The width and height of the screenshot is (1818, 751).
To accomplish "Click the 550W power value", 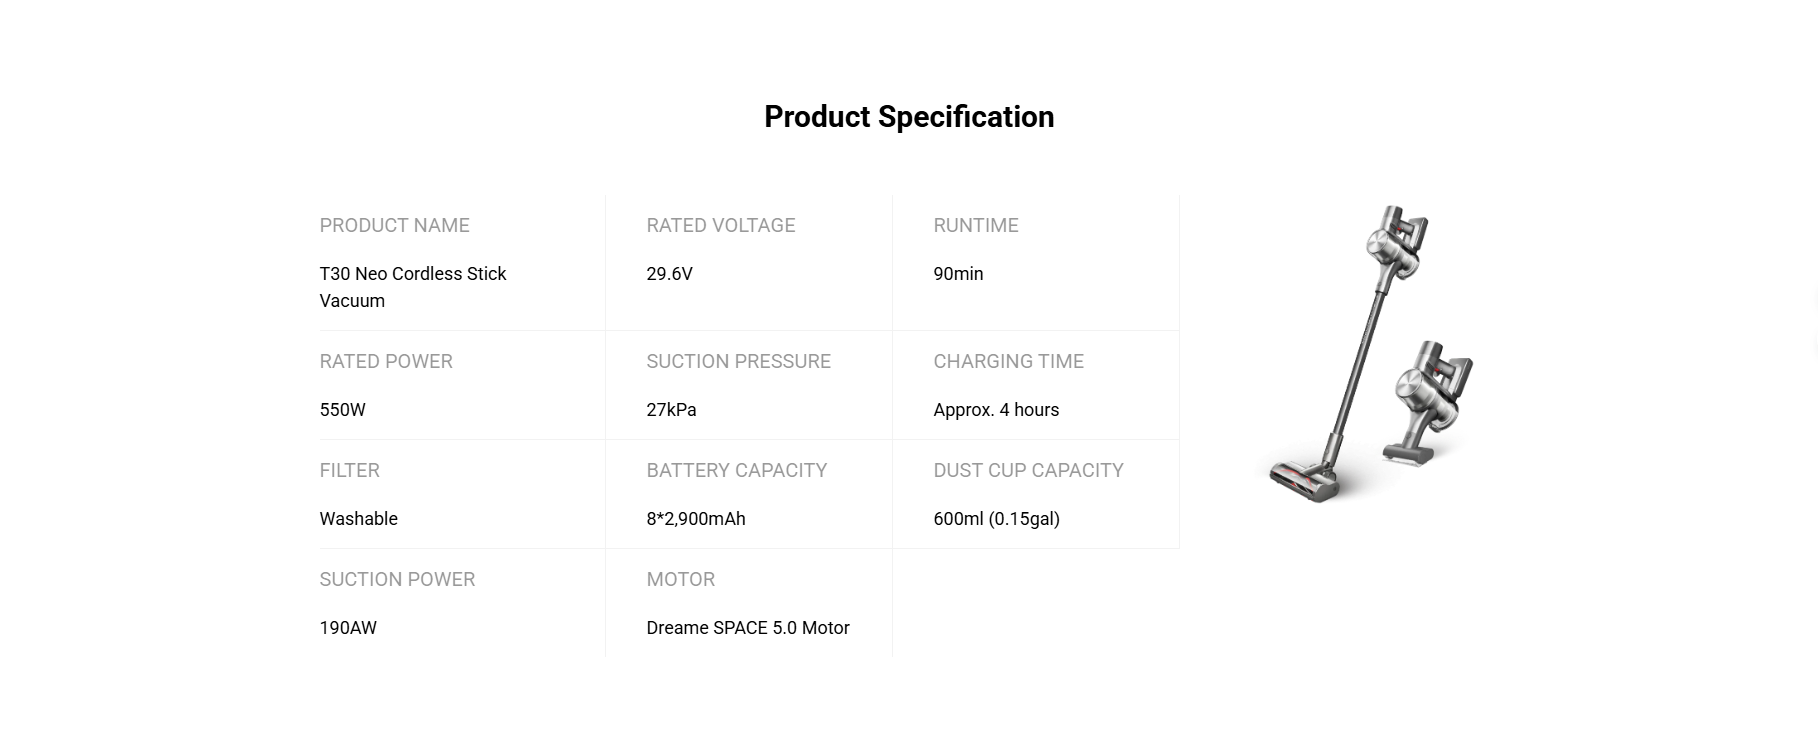I will point(342,410).
